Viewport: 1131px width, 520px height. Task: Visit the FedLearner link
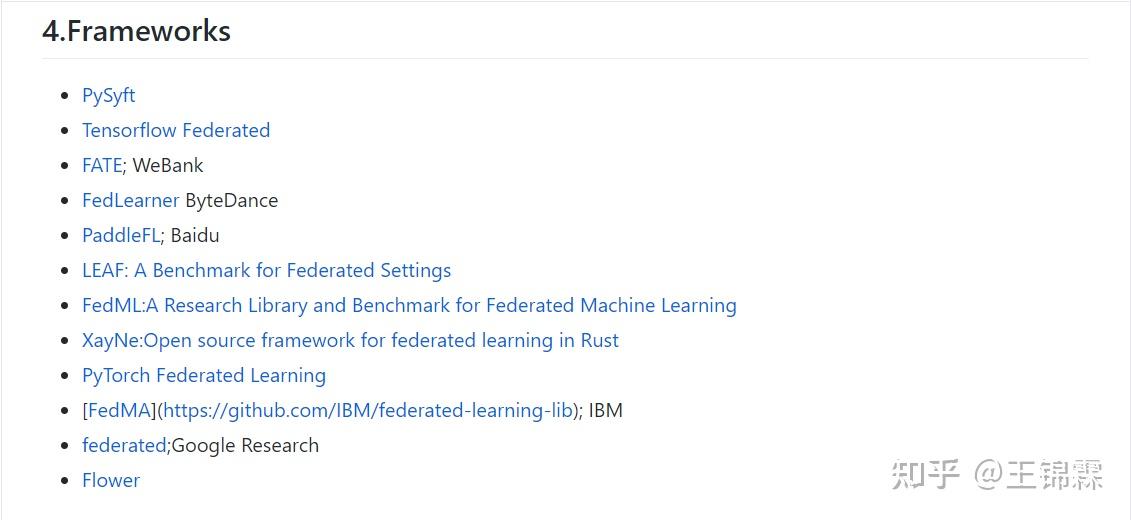(130, 201)
